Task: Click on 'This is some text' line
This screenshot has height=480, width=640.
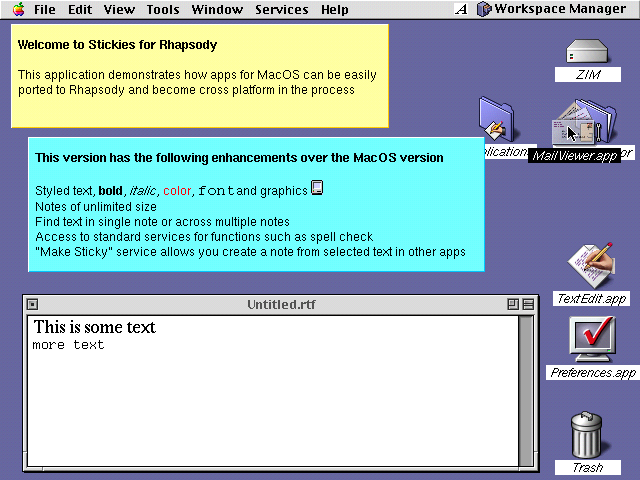Action: [94, 327]
